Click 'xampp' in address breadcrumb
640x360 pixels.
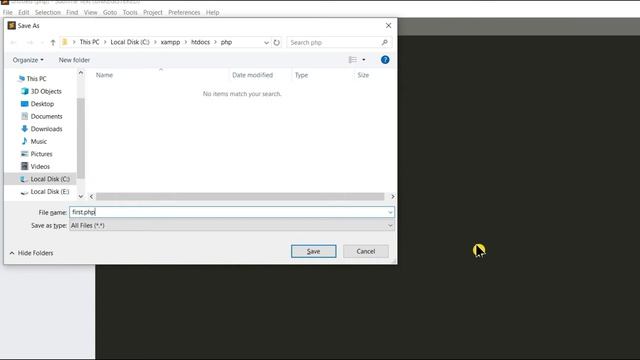[170, 42]
